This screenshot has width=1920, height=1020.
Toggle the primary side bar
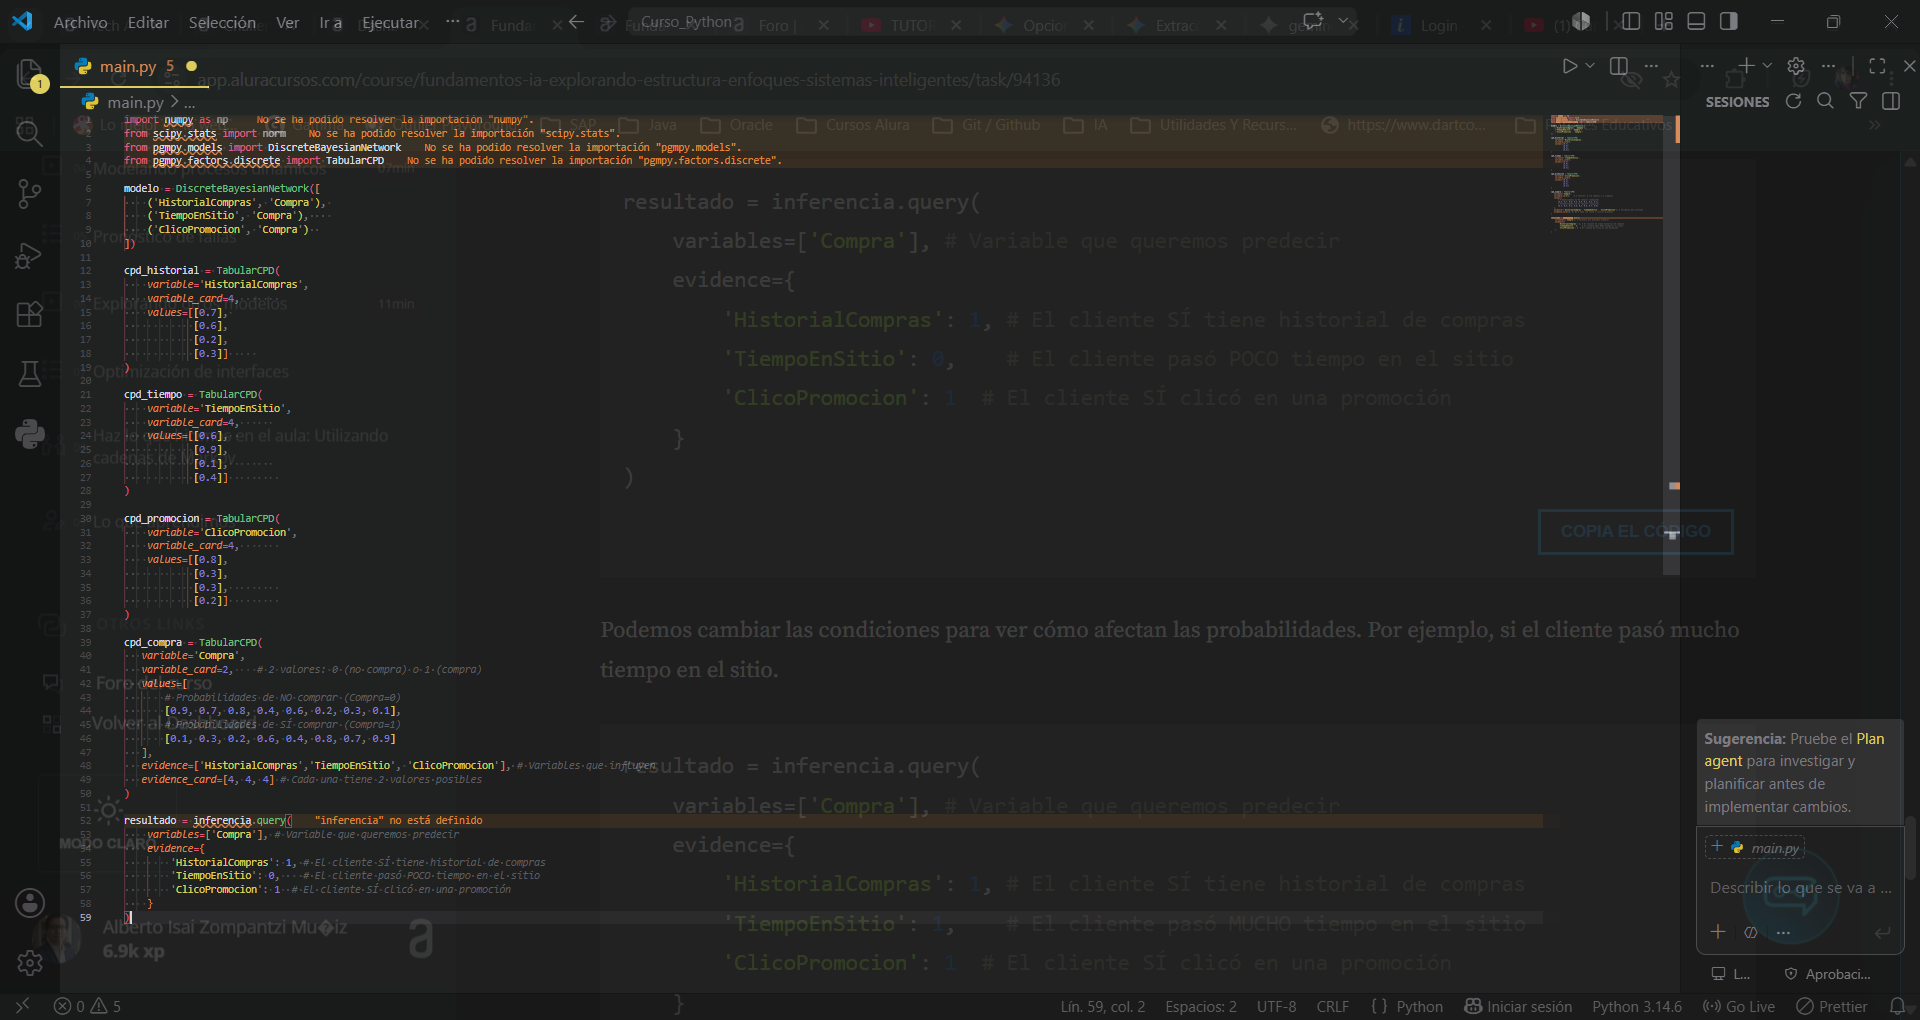click(x=1631, y=21)
